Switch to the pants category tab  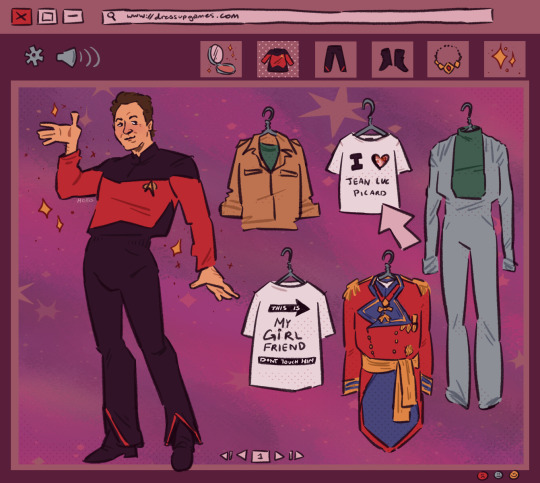click(335, 59)
